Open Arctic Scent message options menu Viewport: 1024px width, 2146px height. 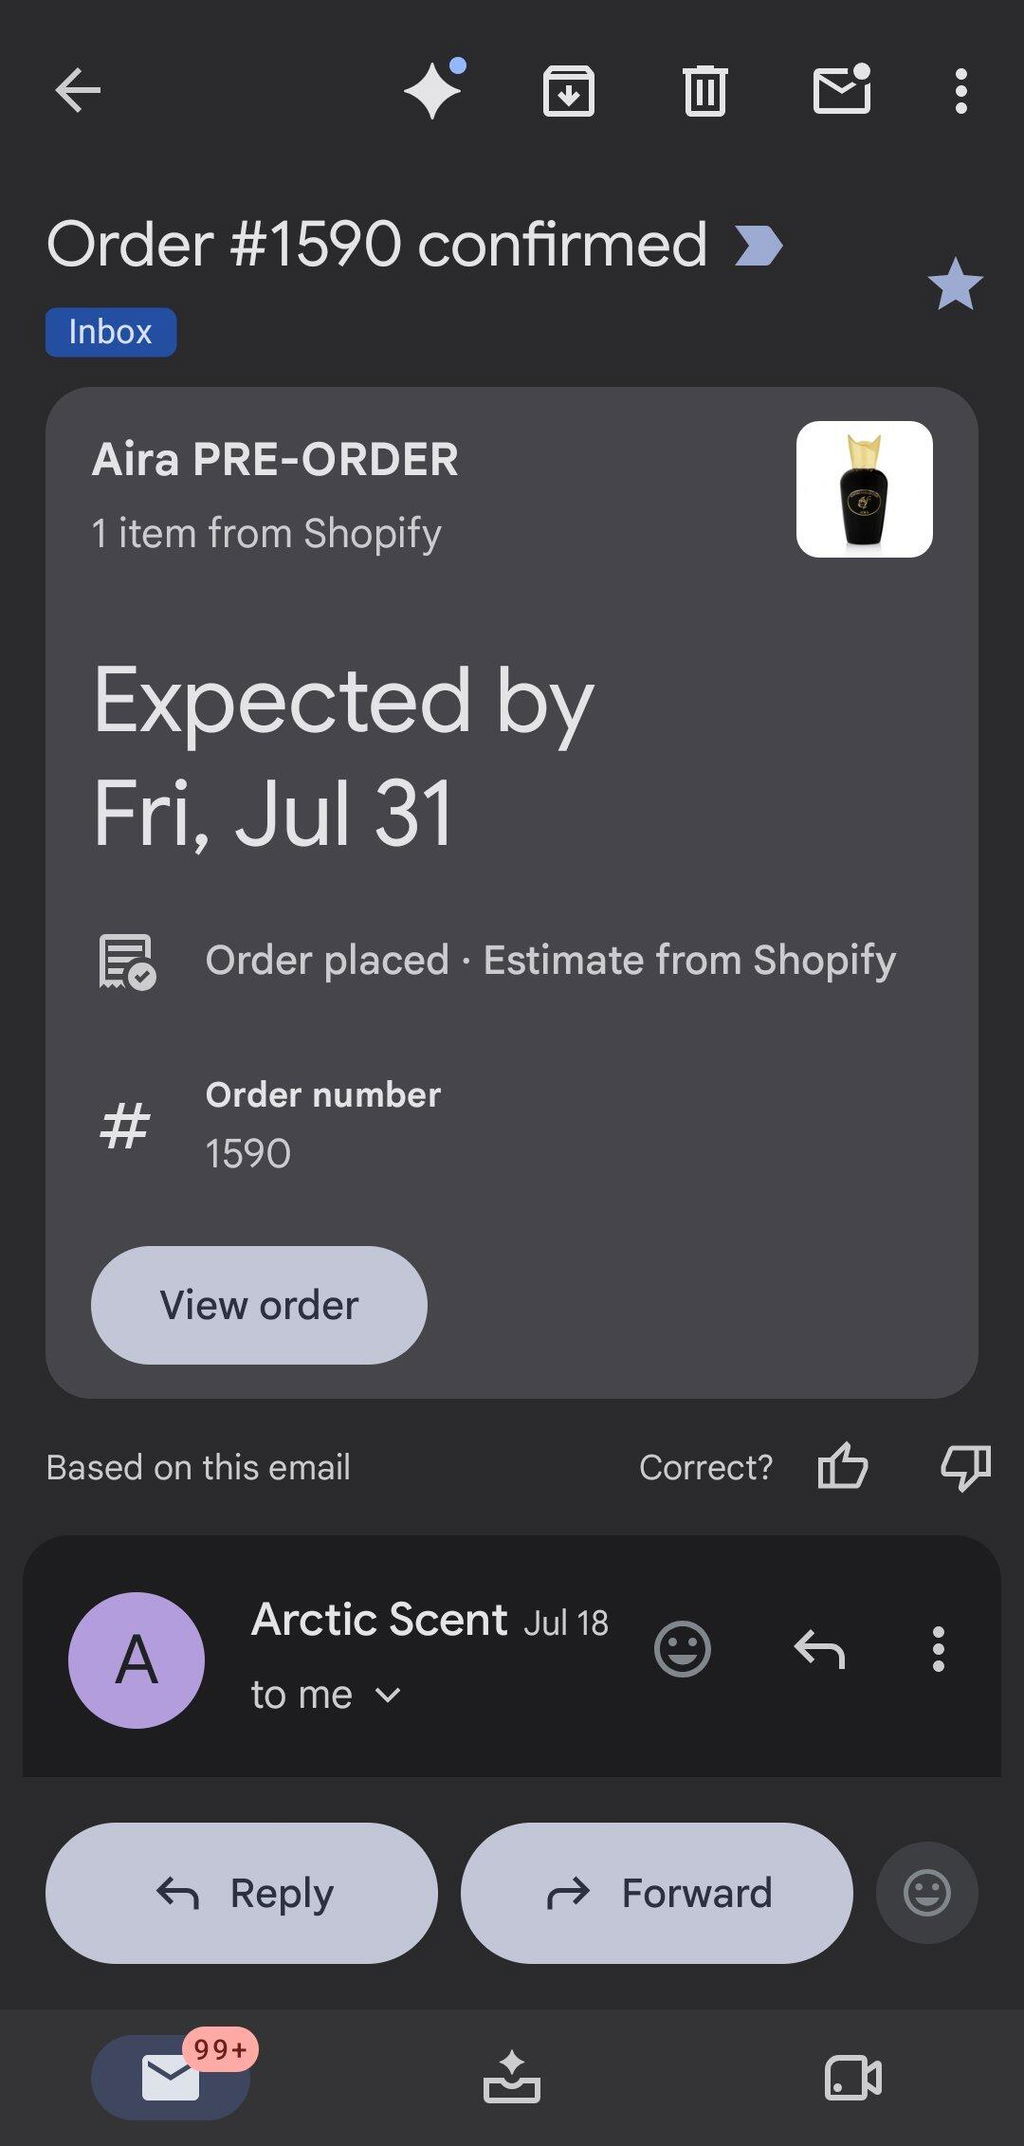[x=938, y=1649]
